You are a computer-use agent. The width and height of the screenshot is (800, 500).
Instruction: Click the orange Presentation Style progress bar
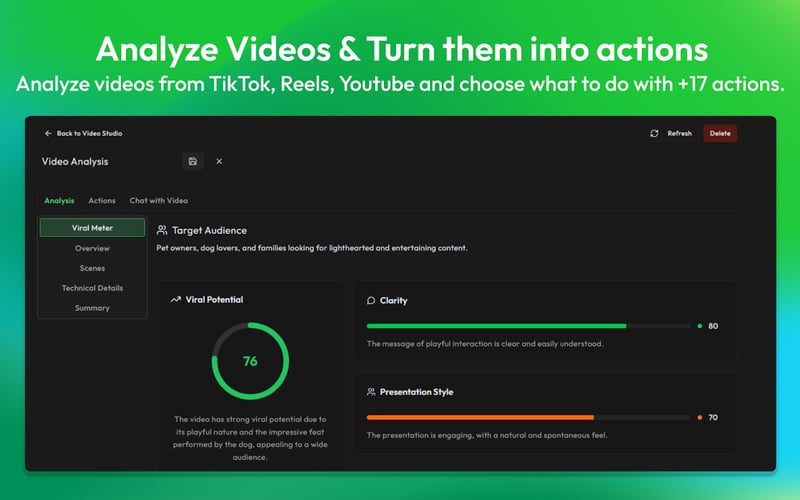pos(528,417)
